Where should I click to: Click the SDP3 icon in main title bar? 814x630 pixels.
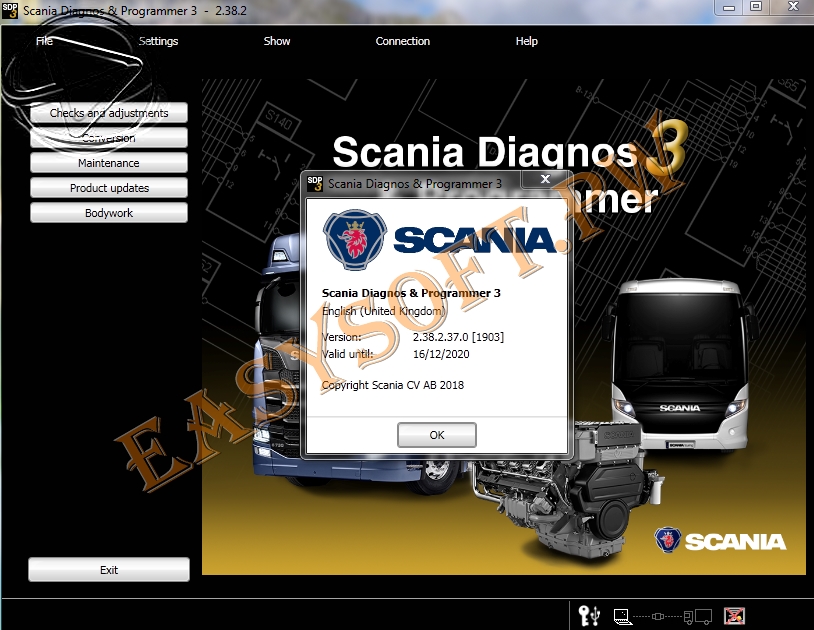pyautogui.click(x=10, y=10)
